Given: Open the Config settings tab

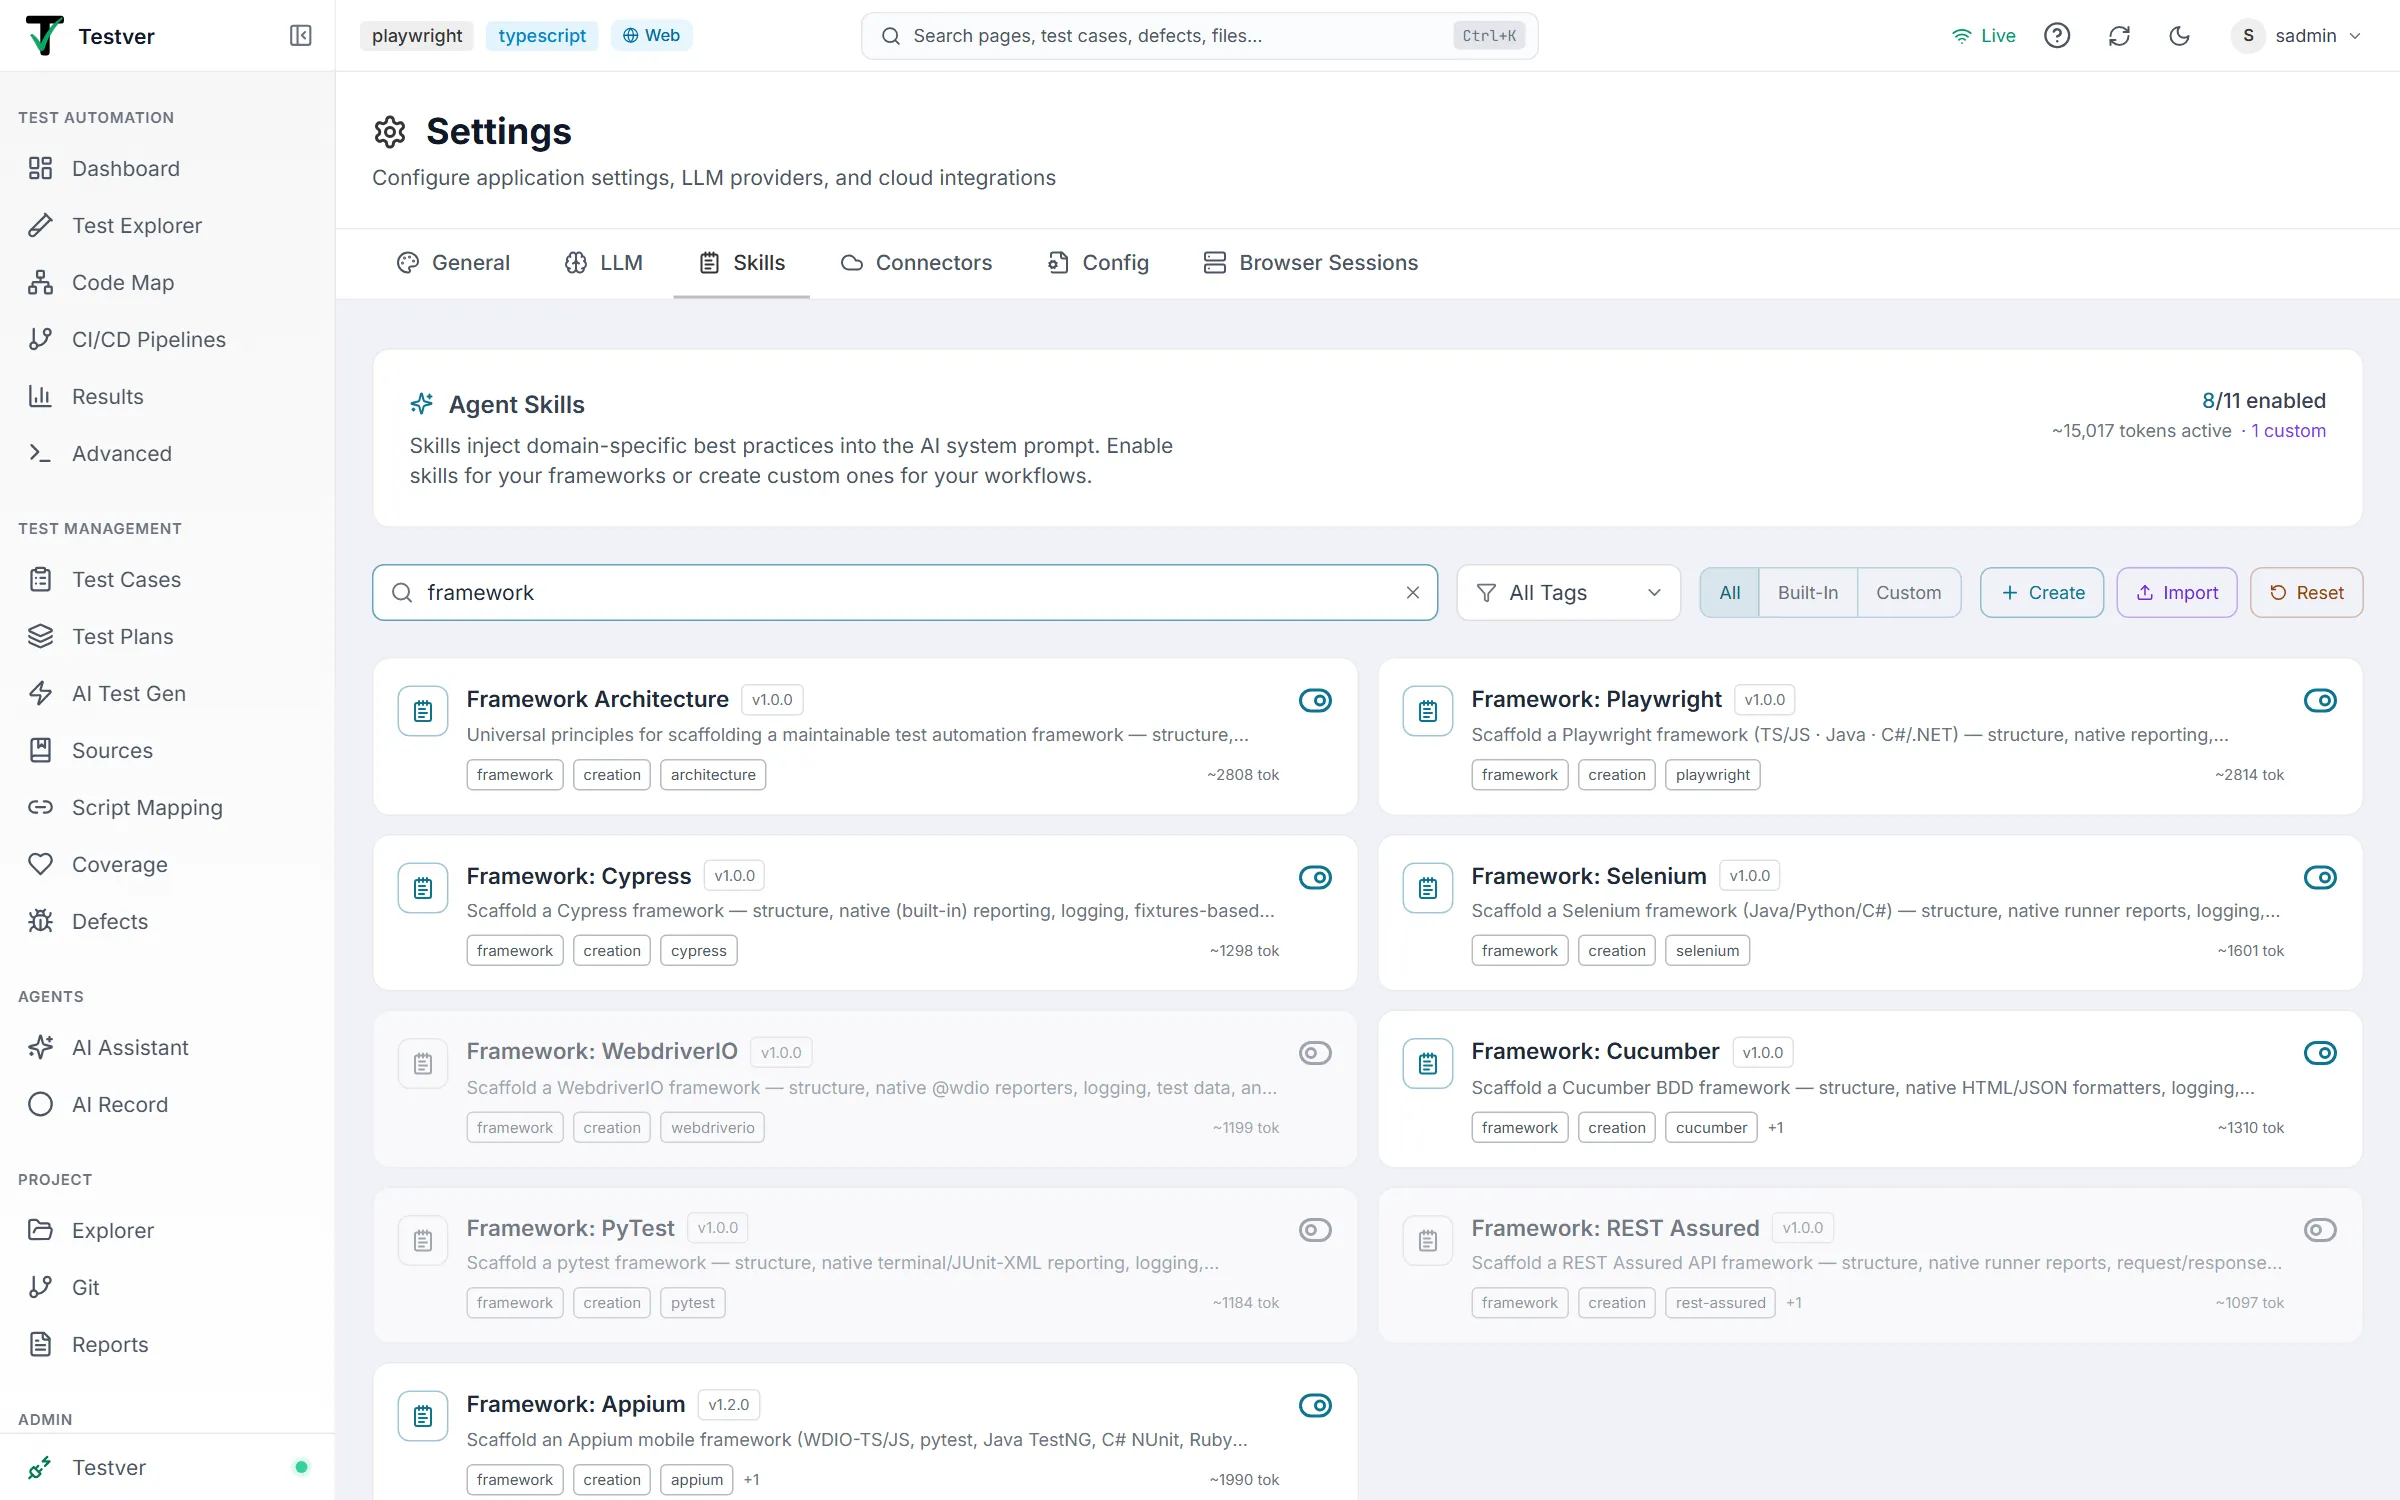Looking at the screenshot, I should [x=1098, y=263].
